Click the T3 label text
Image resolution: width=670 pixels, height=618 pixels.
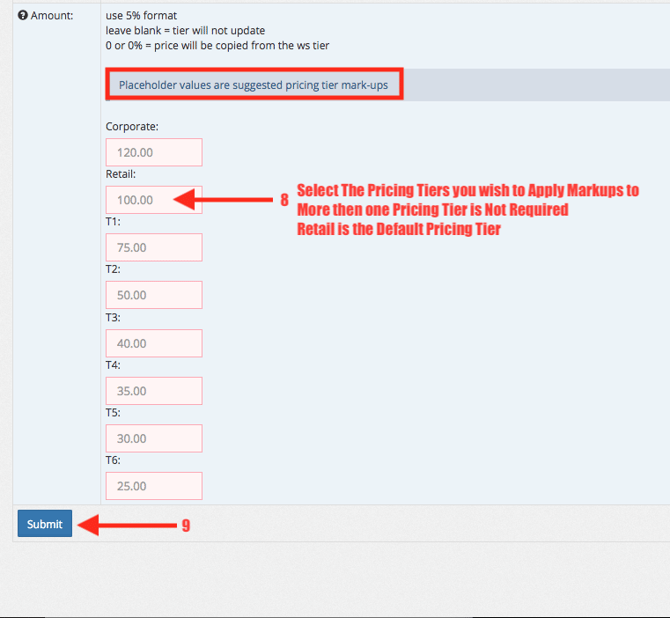113,317
